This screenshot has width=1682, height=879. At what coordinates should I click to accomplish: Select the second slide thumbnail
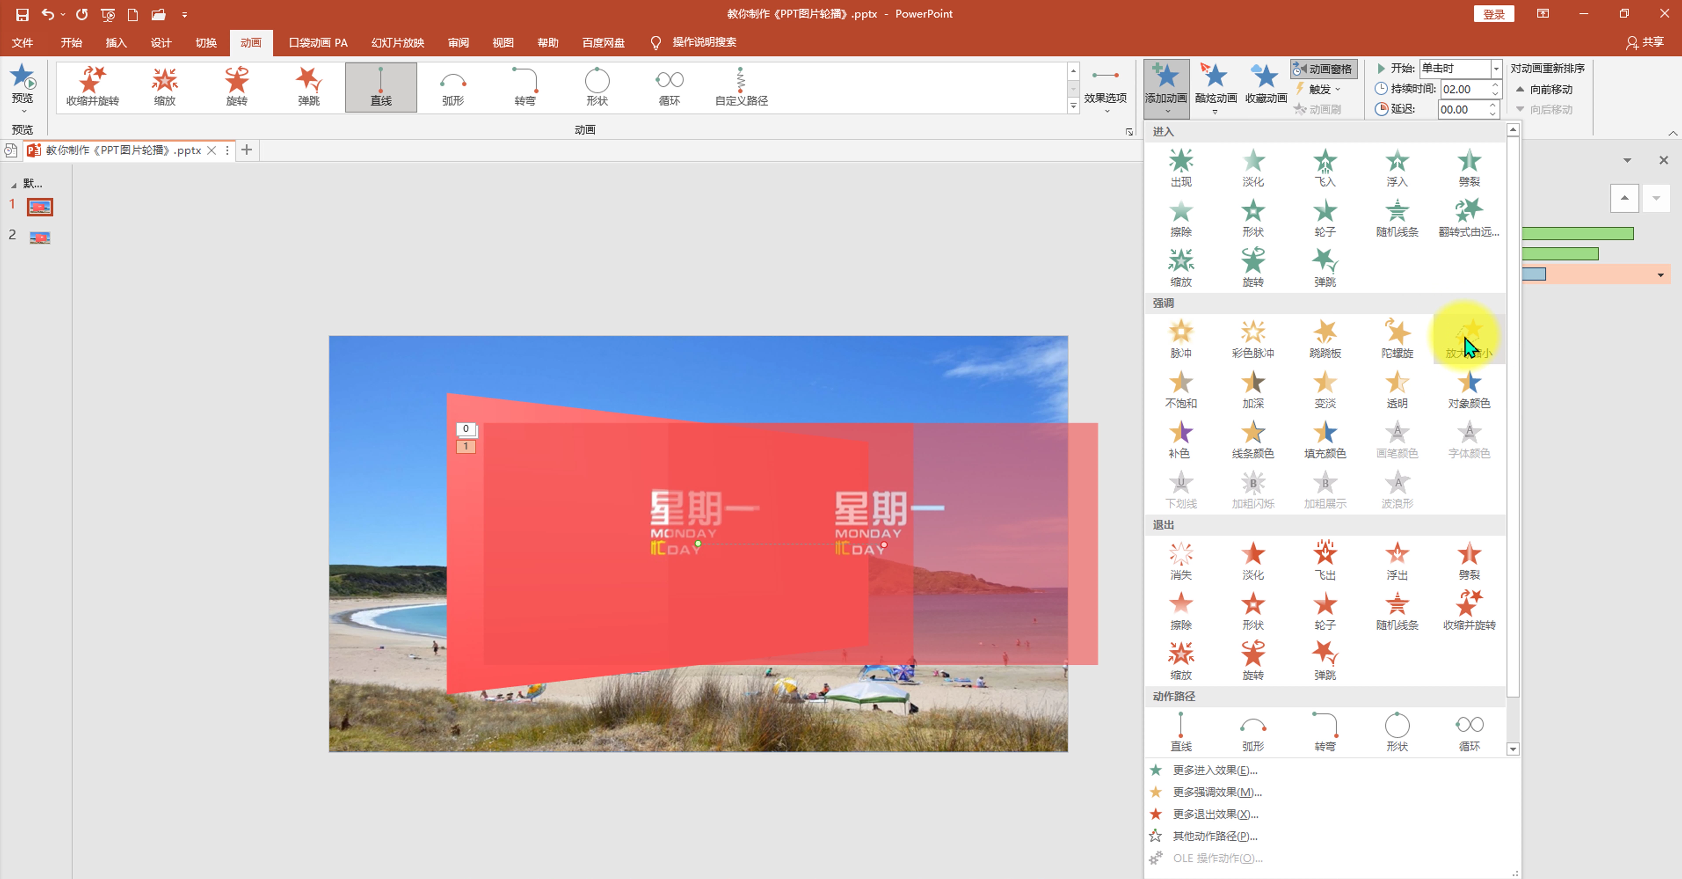click(x=40, y=237)
